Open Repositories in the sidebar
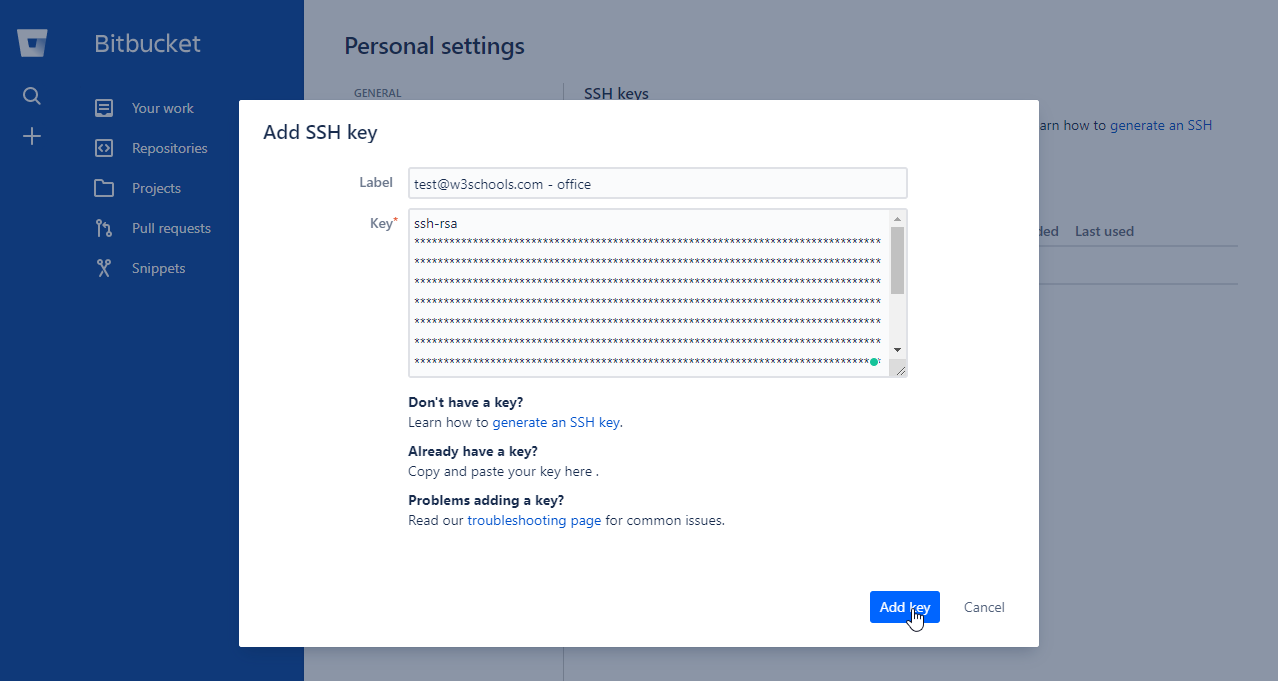This screenshot has width=1278, height=681. point(169,148)
